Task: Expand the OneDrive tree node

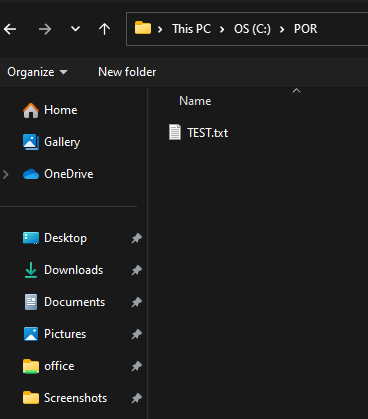Action: tap(6, 174)
